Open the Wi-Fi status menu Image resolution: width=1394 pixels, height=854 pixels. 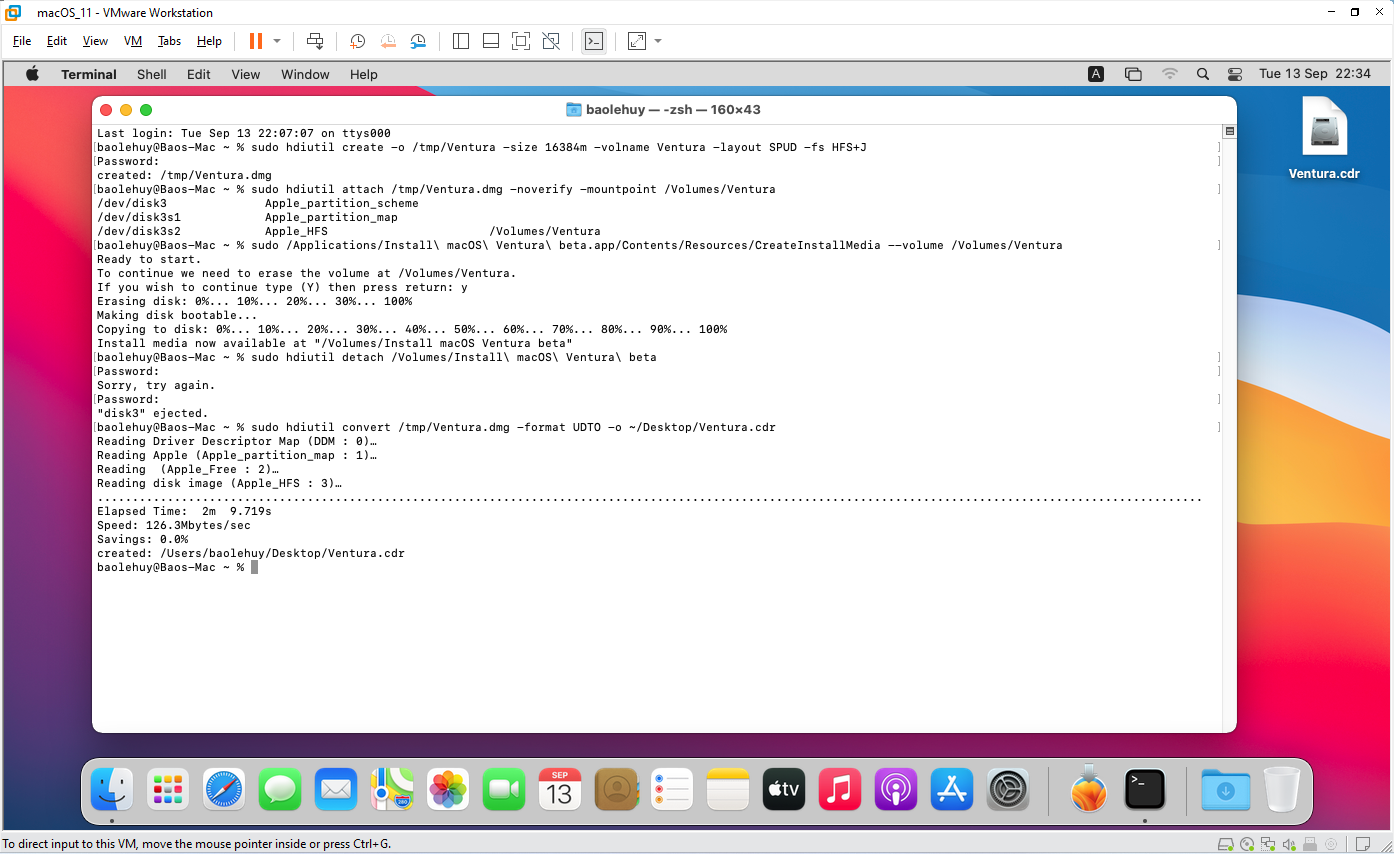click(x=1170, y=74)
